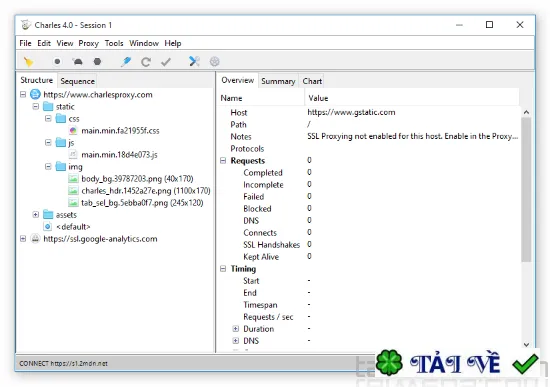This screenshot has height=387, width=550.
Task: Click globe icon of charlesproxy.com host
Action: pyautogui.click(x=35, y=94)
